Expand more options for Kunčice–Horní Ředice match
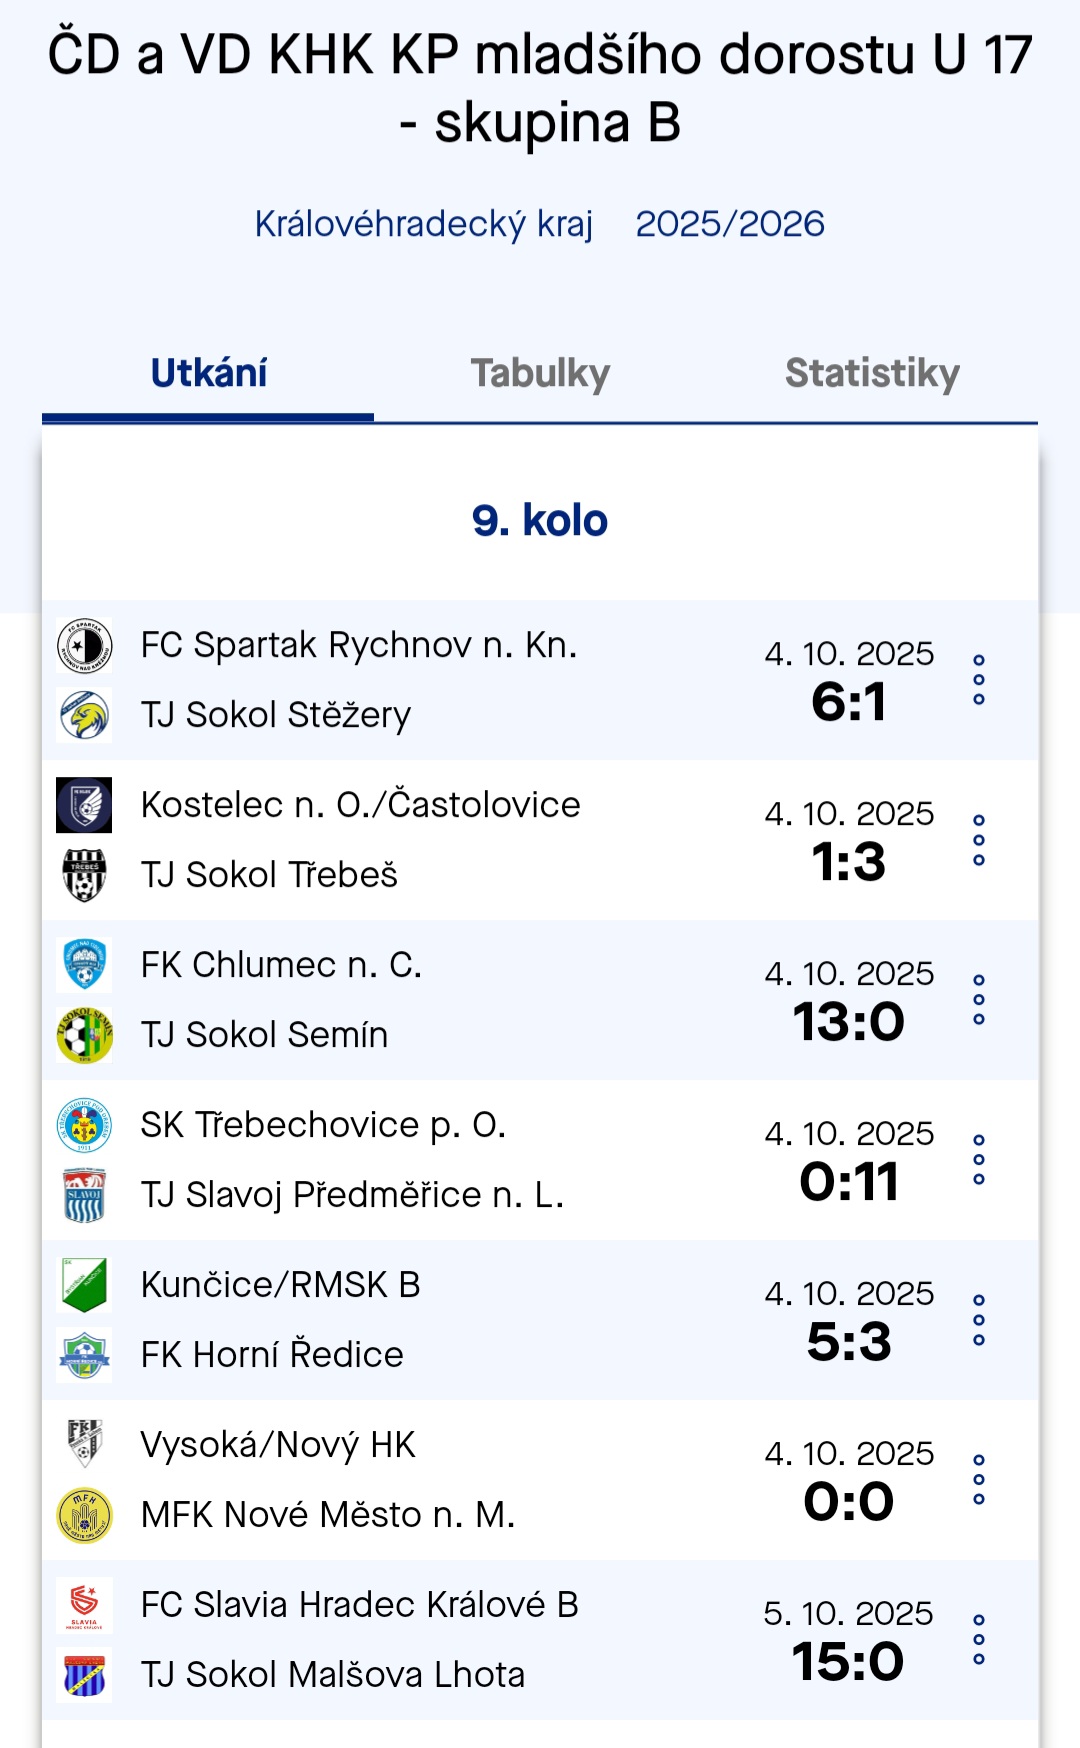This screenshot has width=1080, height=1748. (979, 1320)
